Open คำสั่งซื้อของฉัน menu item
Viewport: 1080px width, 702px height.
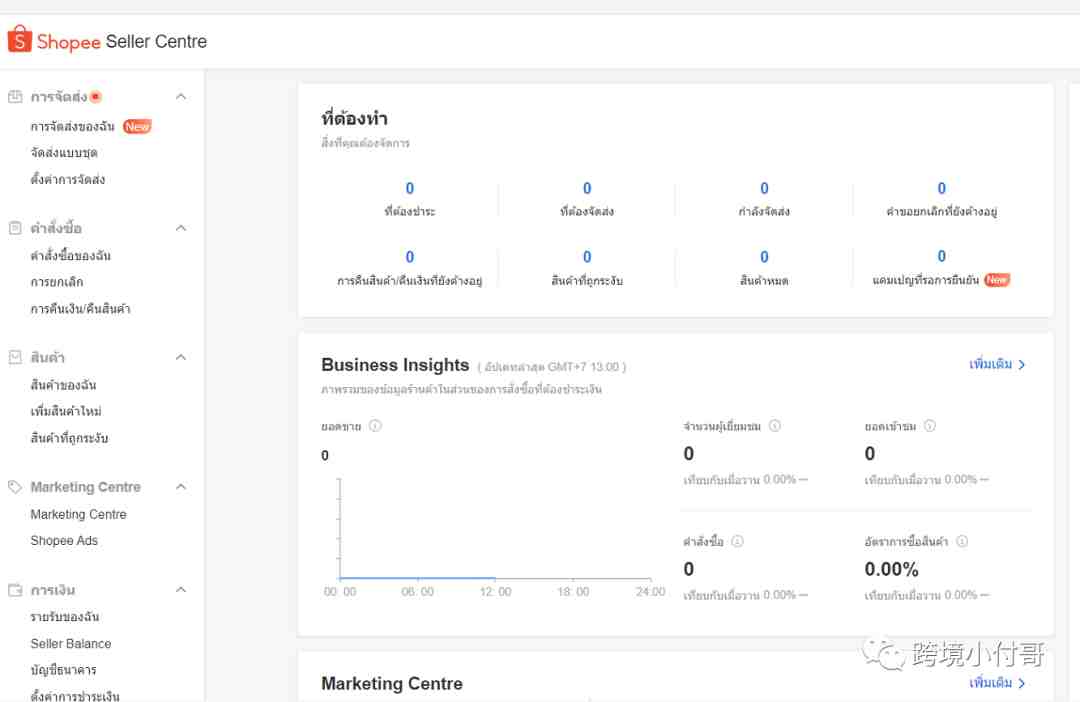point(70,256)
